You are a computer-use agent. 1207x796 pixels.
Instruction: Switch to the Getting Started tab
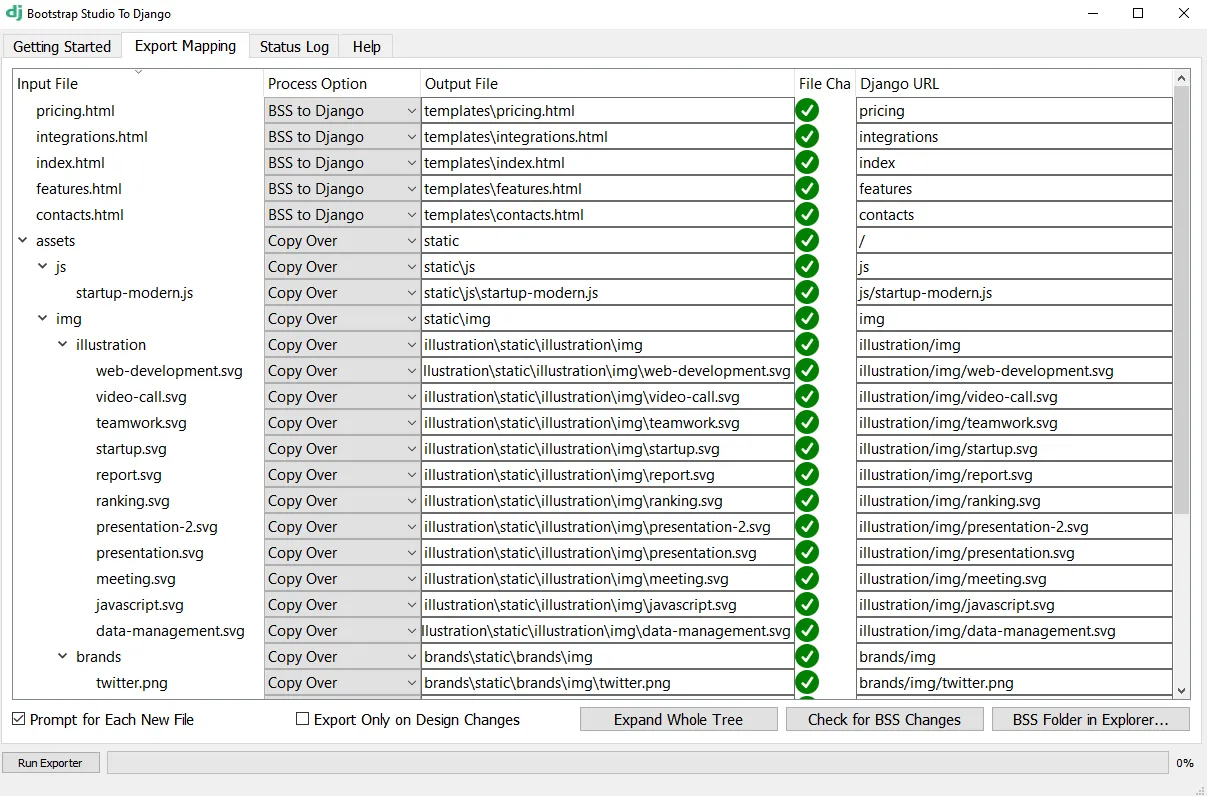coord(62,47)
